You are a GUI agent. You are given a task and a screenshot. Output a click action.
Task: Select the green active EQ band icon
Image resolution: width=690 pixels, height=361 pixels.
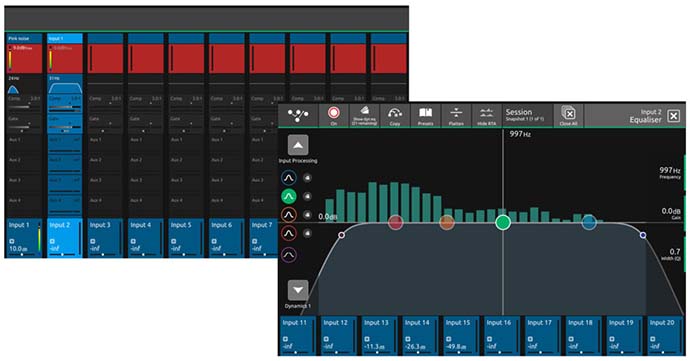point(289,196)
